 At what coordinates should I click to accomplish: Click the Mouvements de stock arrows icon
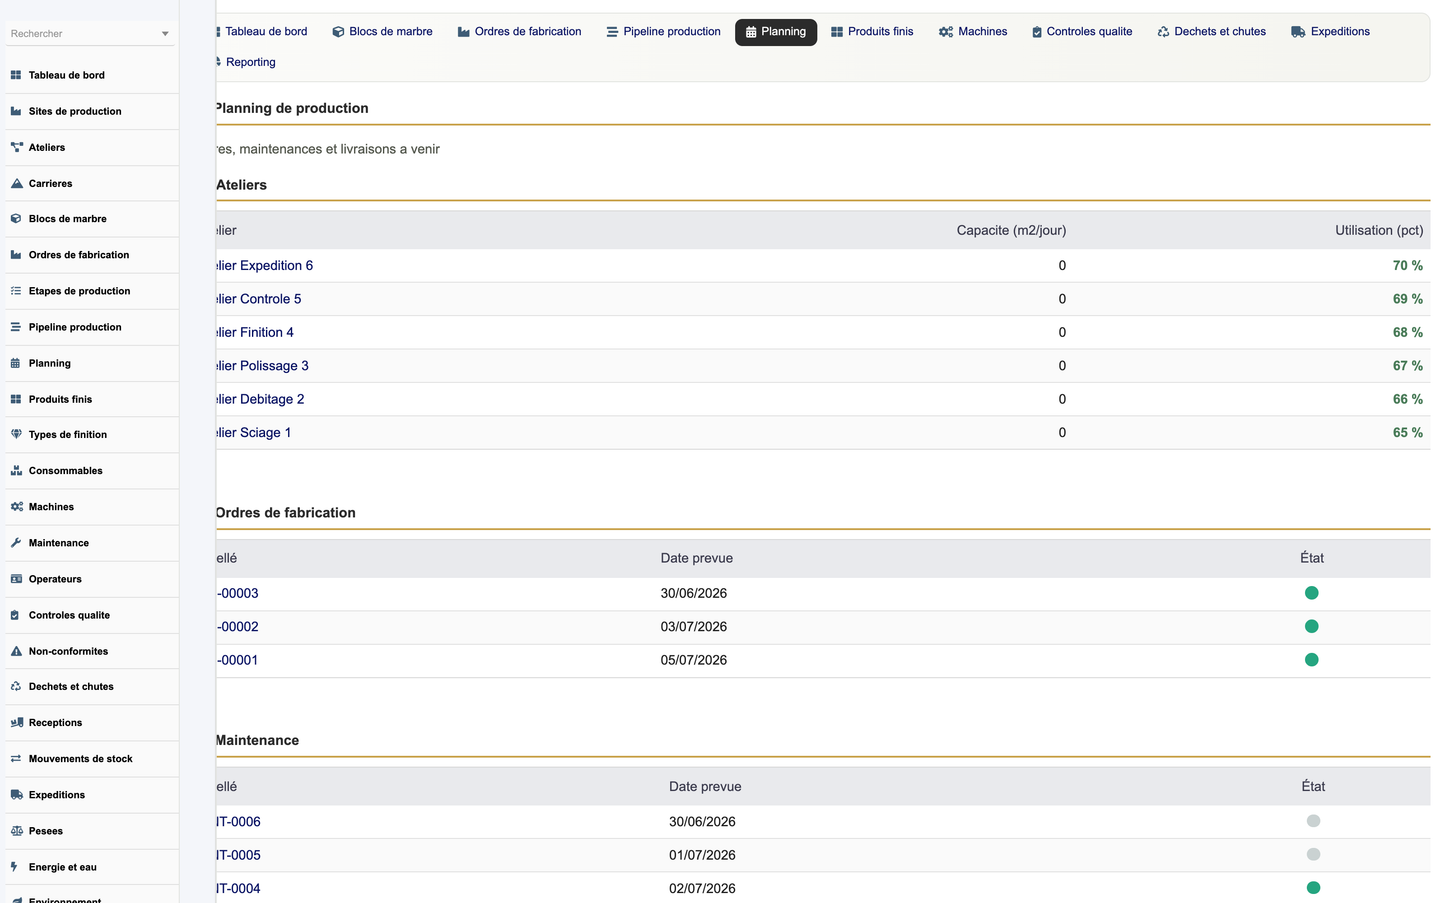click(16, 759)
